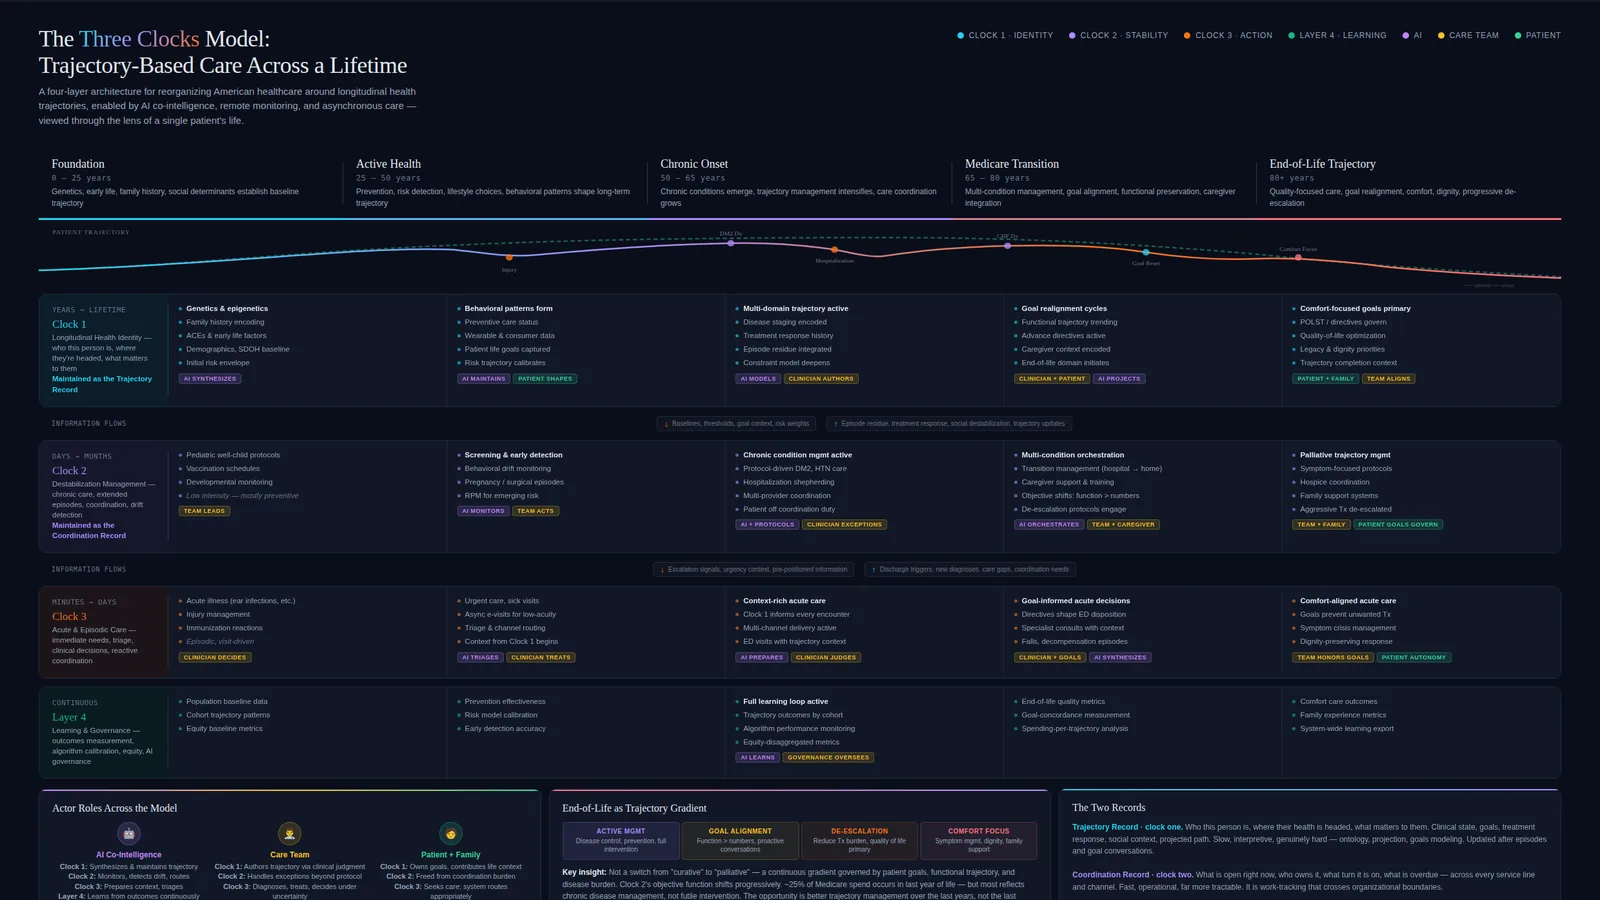Click the Layer 4 row title
This screenshot has height=900, width=1600.
coord(69,717)
